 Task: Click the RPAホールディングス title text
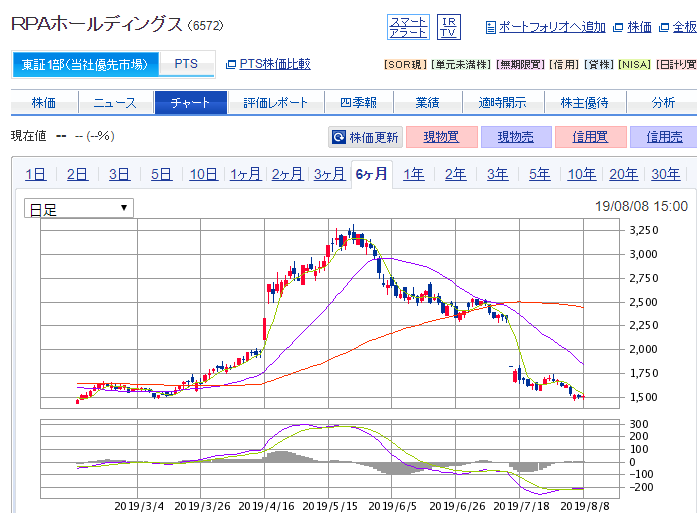click(x=96, y=24)
